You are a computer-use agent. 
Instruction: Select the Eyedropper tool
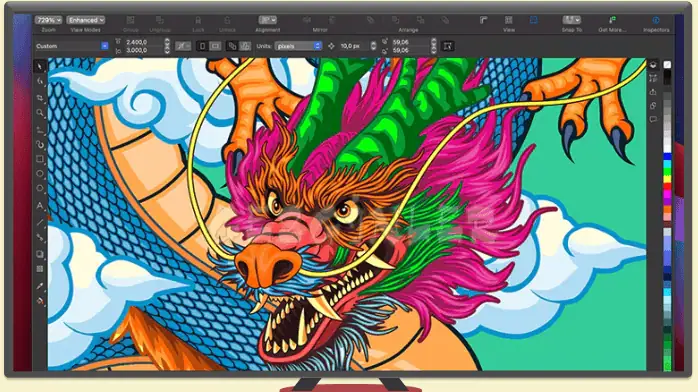(40, 286)
